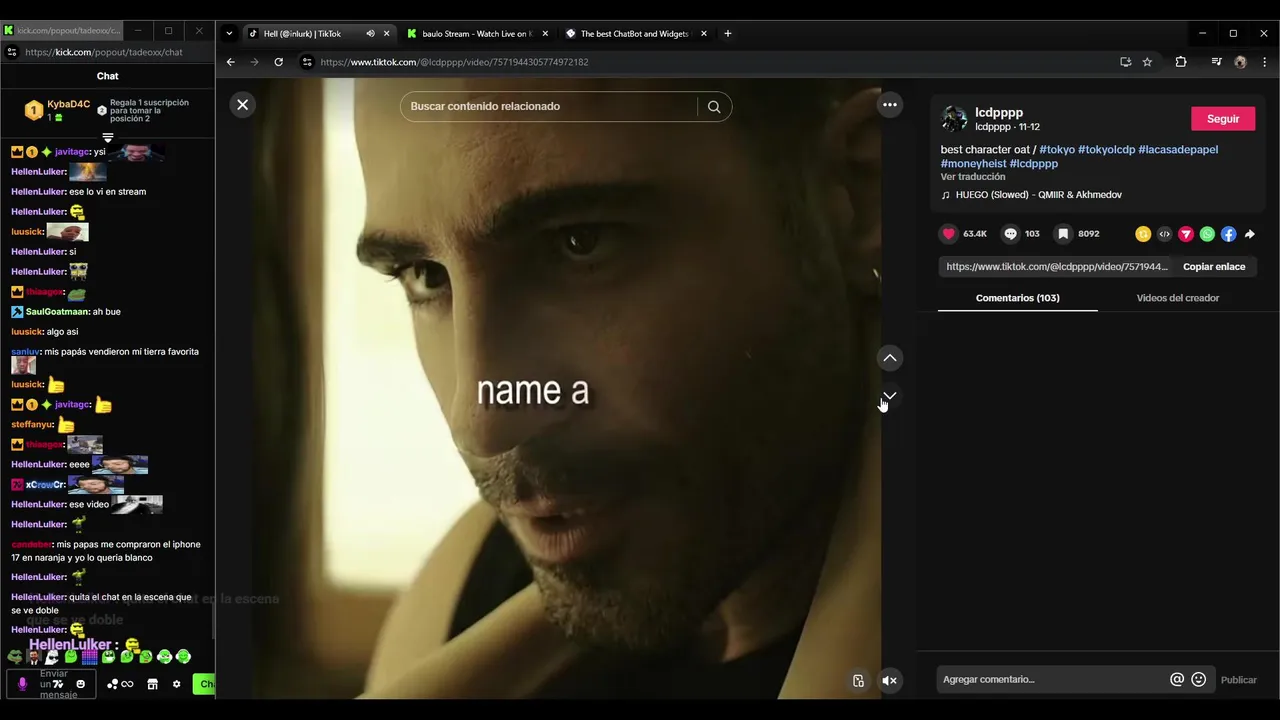Viewport: 1280px width, 720px height.
Task: Click the three-bubbles points icon in Kick chat
Action: 112,685
